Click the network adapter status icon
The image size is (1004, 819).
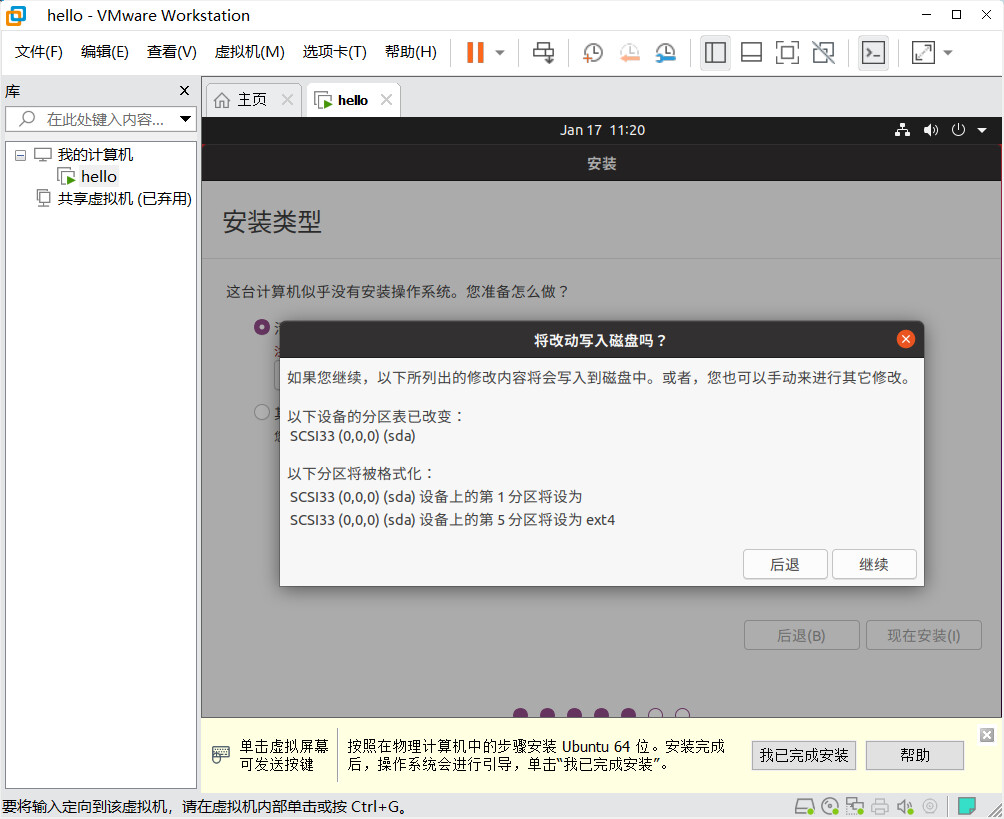tap(854, 806)
